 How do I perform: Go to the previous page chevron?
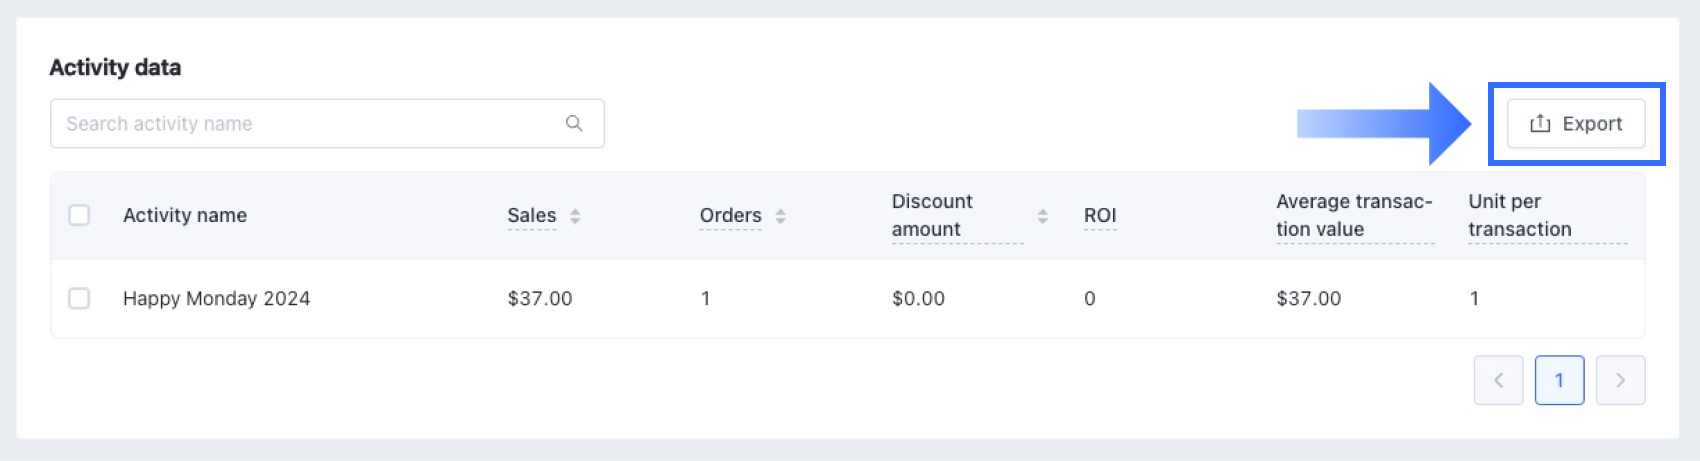point(1498,380)
